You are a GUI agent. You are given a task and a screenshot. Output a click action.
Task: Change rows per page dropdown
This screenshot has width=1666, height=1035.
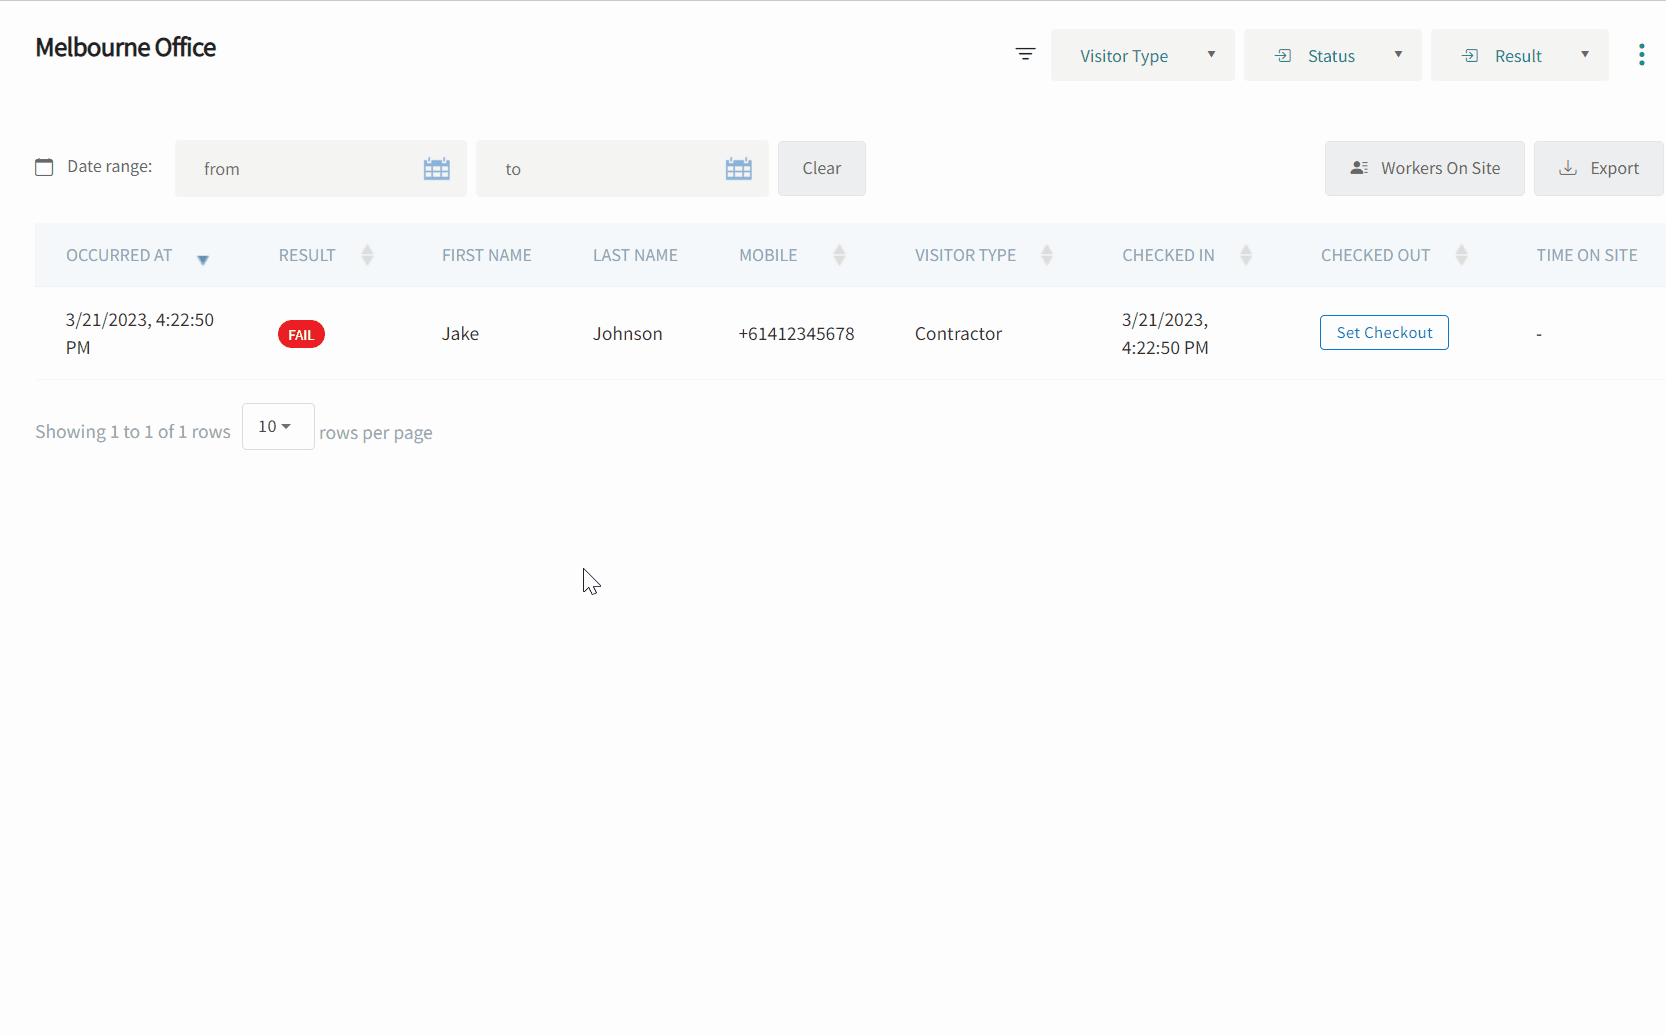point(277,427)
